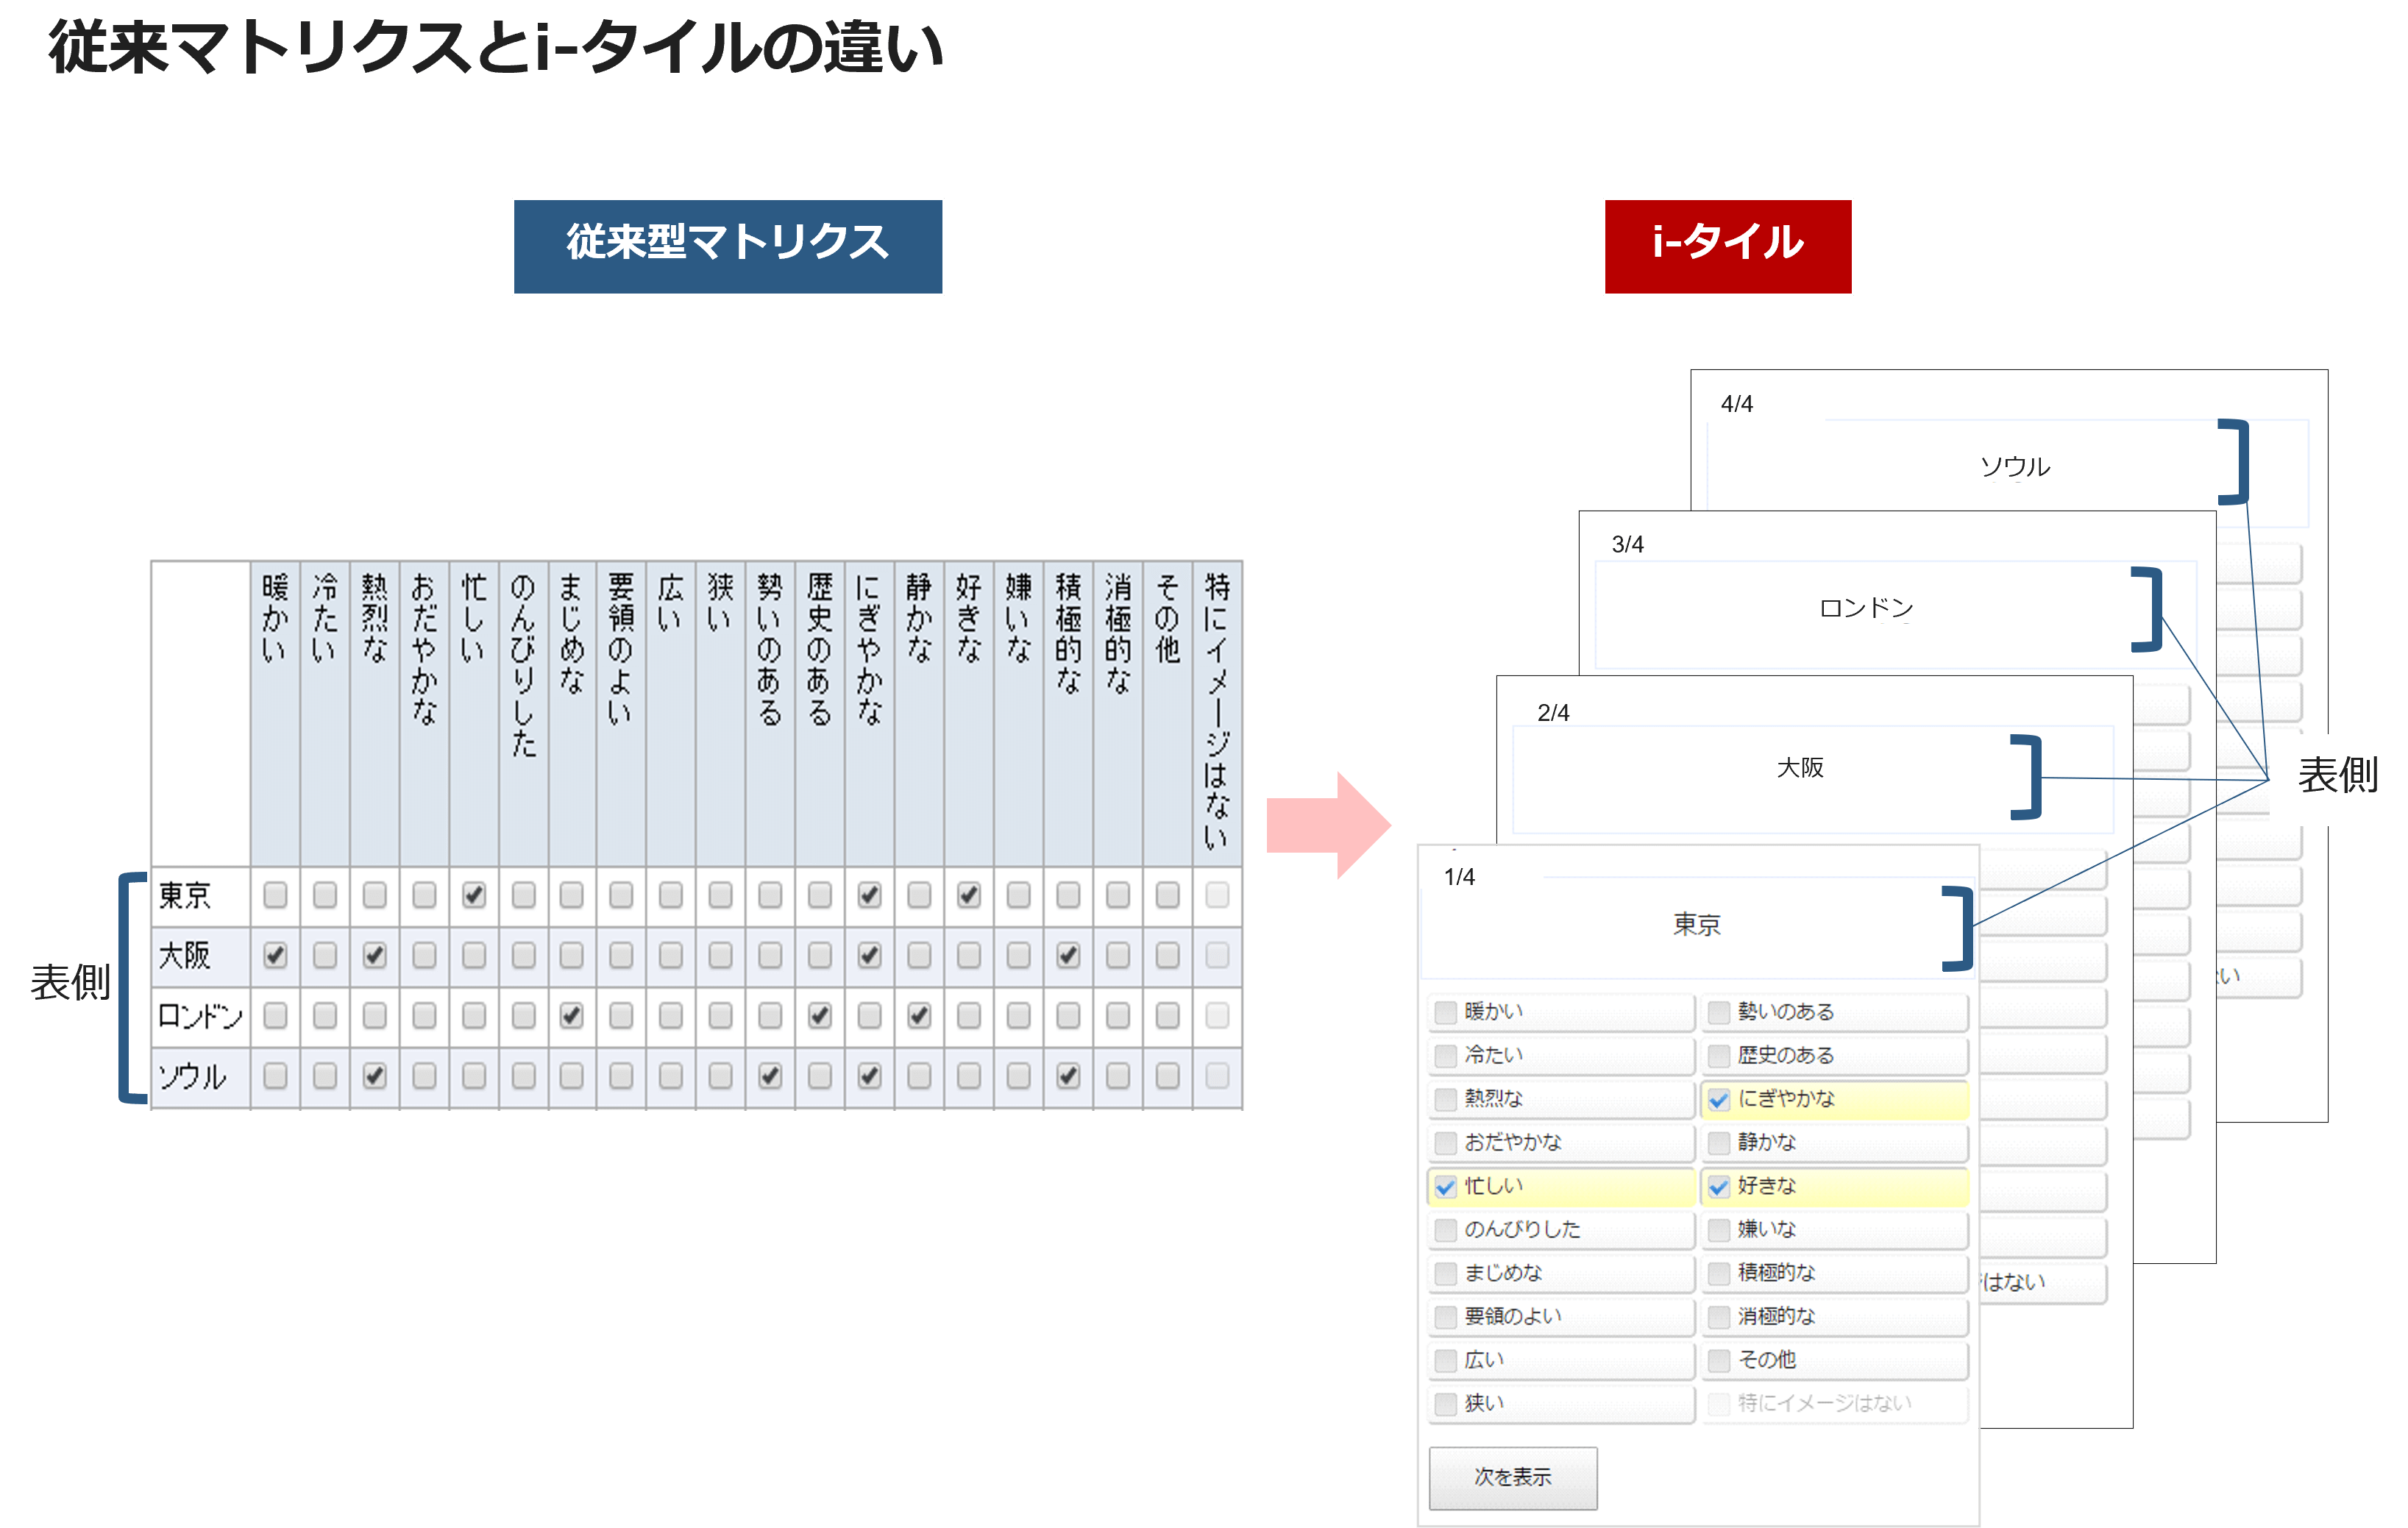Click the 特にイメージはない matrix column header
This screenshot has width=2408, height=1528.
pos(1217,714)
